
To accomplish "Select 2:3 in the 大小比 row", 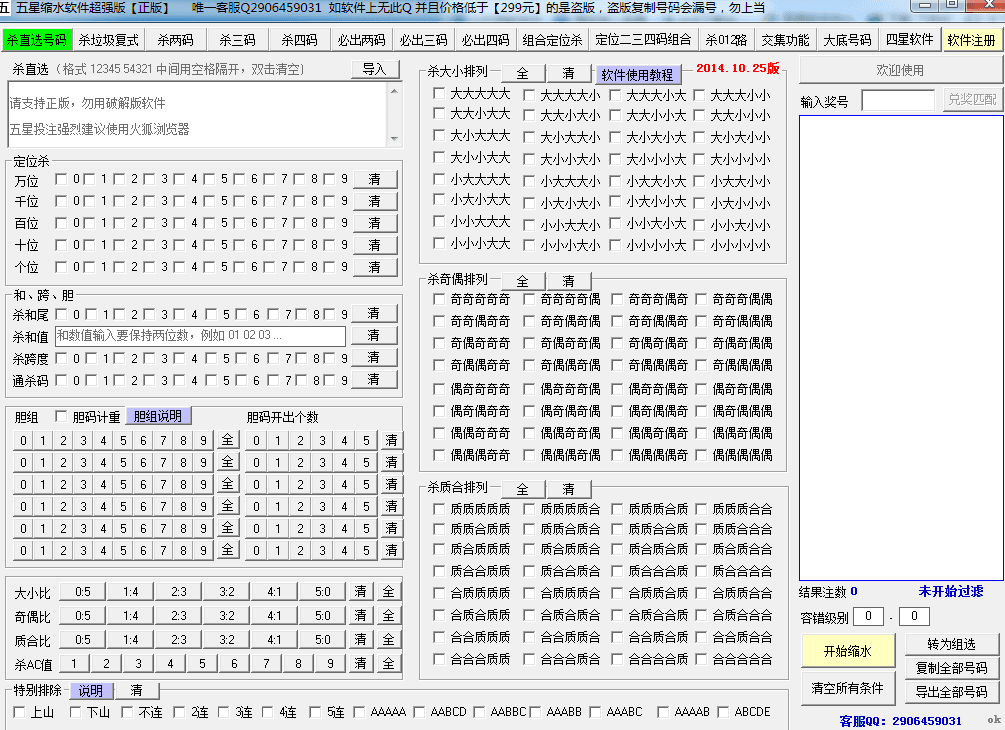I will tap(178, 592).
